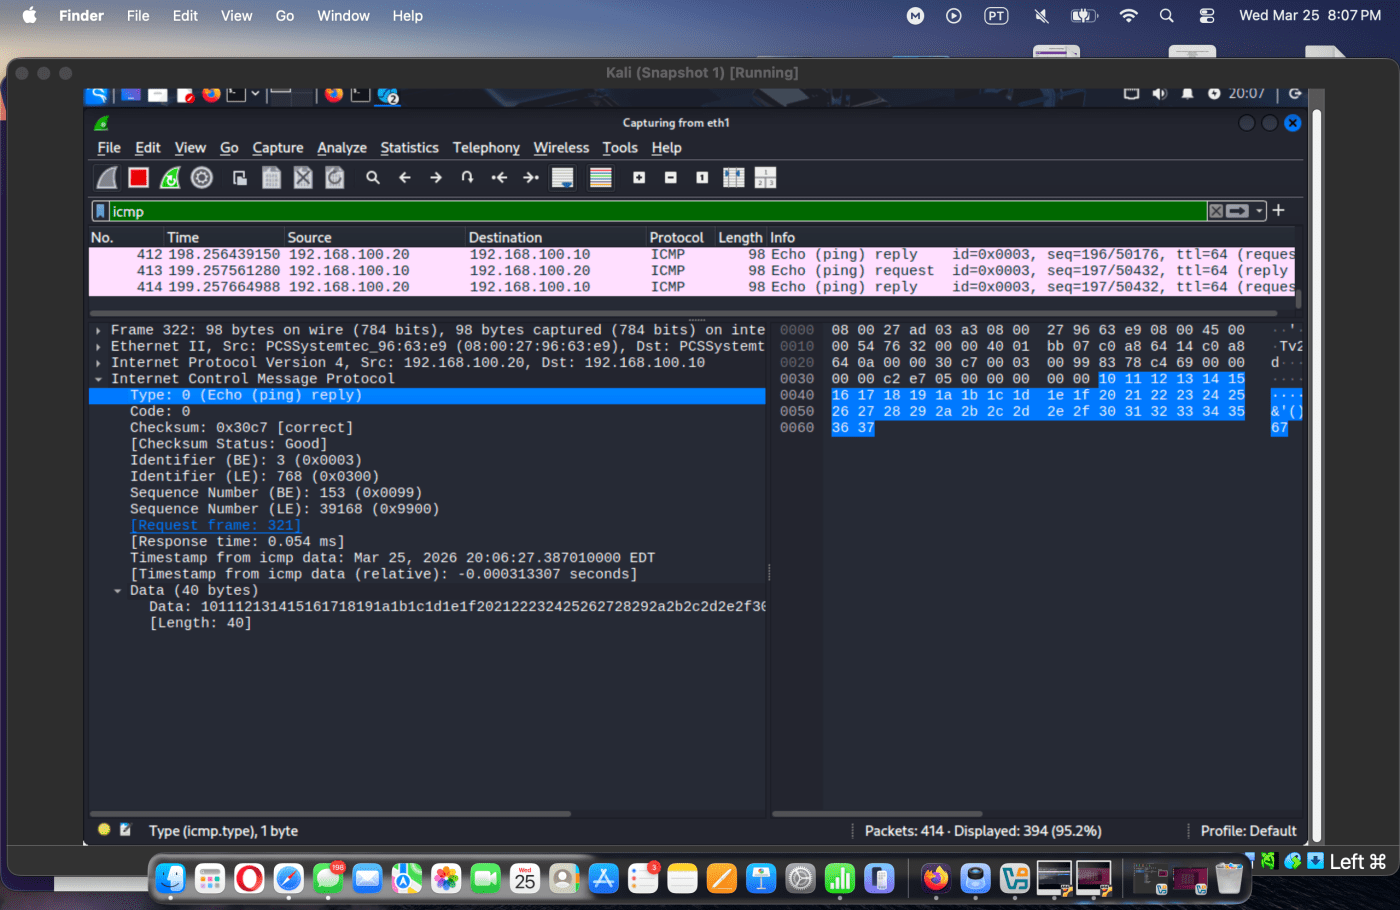Toggle packet list colorization
The height and width of the screenshot is (910, 1400).
[601, 178]
